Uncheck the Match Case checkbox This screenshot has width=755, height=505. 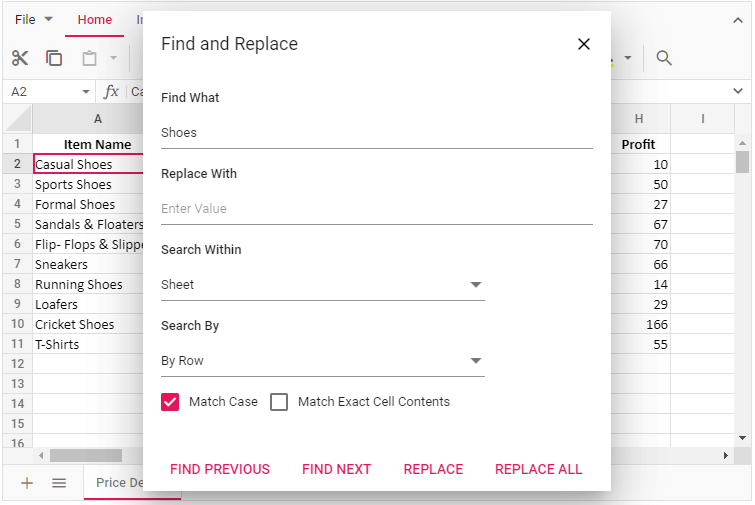click(170, 402)
